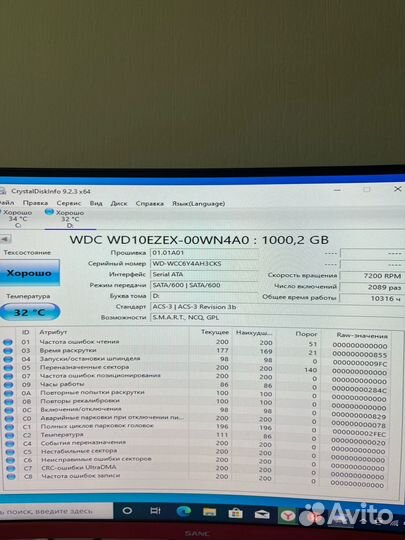Click the S.M.A.R.T., NCQ, GPL features field
This screenshot has height=540, width=405.
[277, 318]
